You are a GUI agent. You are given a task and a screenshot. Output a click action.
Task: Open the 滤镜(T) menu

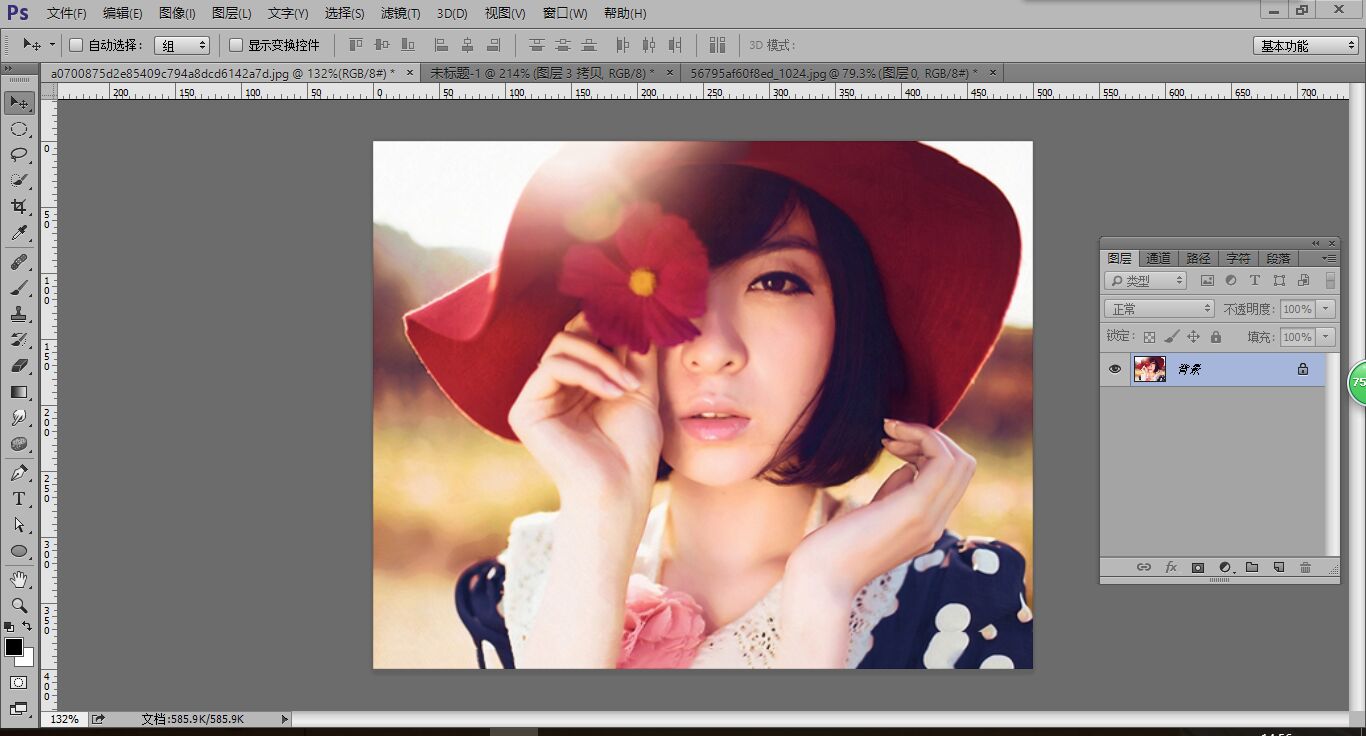tap(400, 13)
